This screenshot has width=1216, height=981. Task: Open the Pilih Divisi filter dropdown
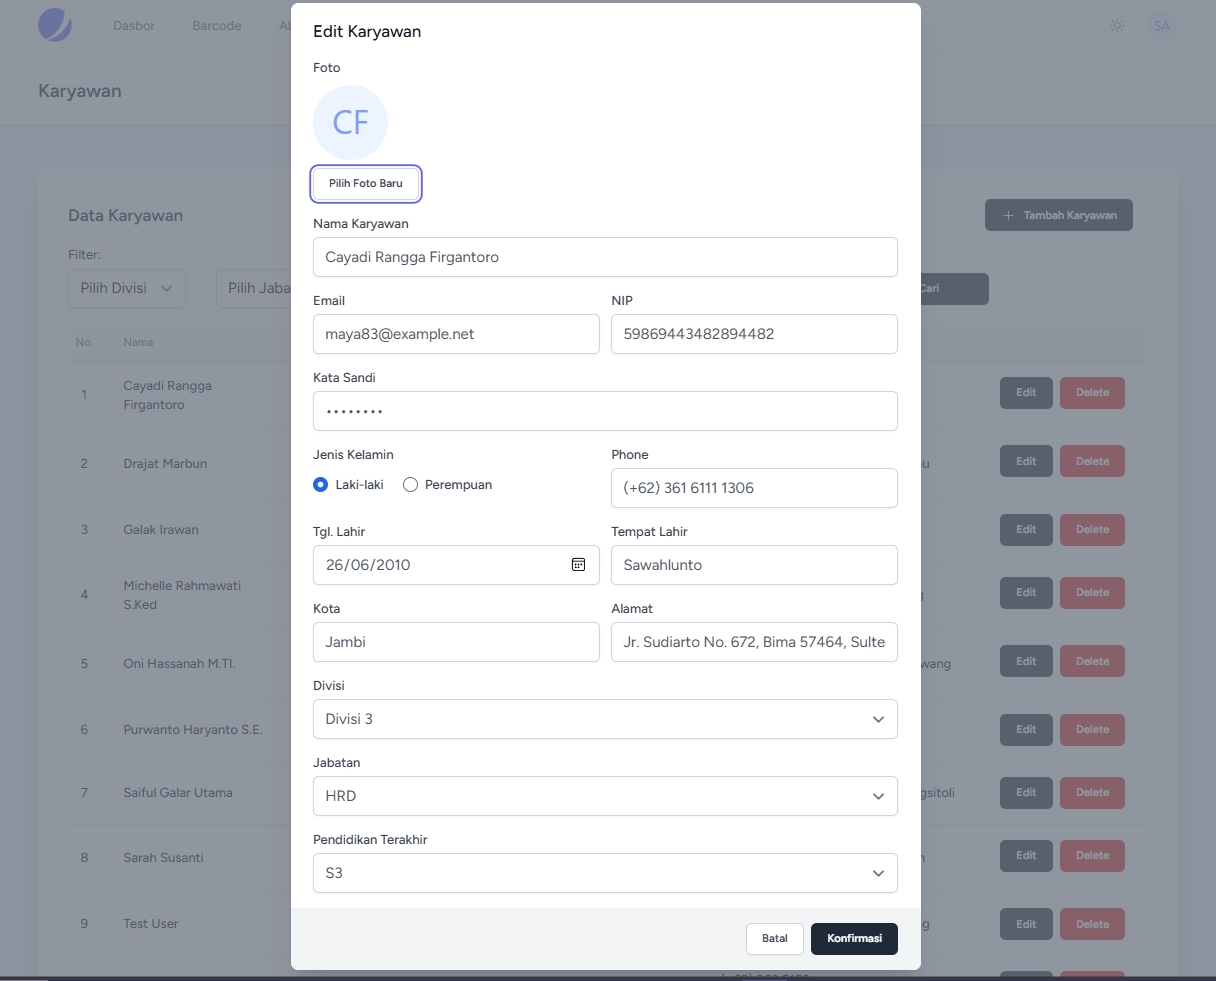click(x=126, y=288)
